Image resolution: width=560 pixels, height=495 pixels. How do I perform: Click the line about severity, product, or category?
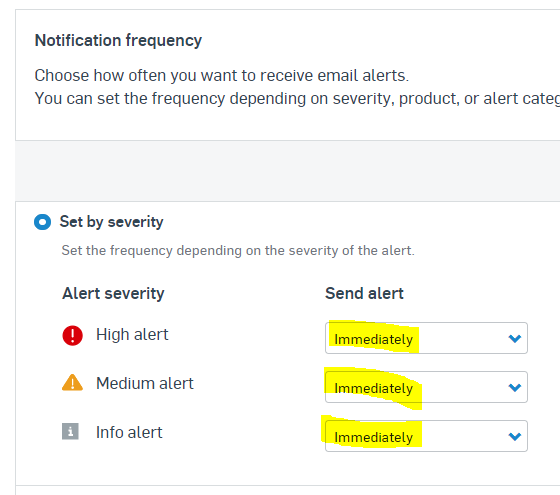[x=297, y=99]
